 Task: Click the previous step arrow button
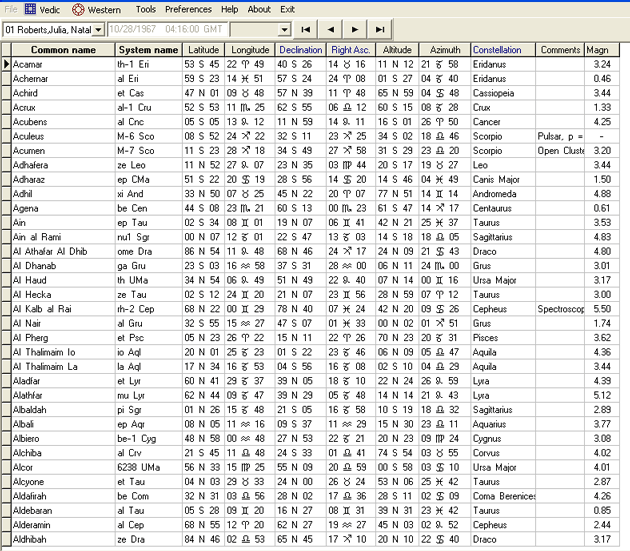[330, 30]
